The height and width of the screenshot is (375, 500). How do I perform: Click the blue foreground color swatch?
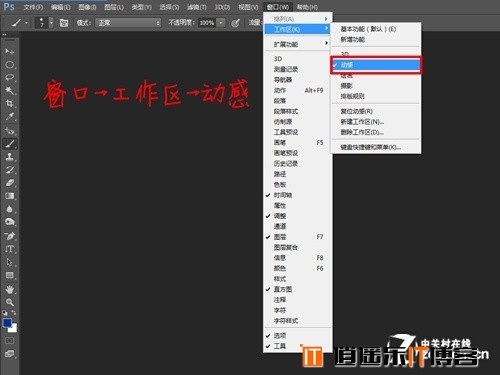tap(7, 322)
